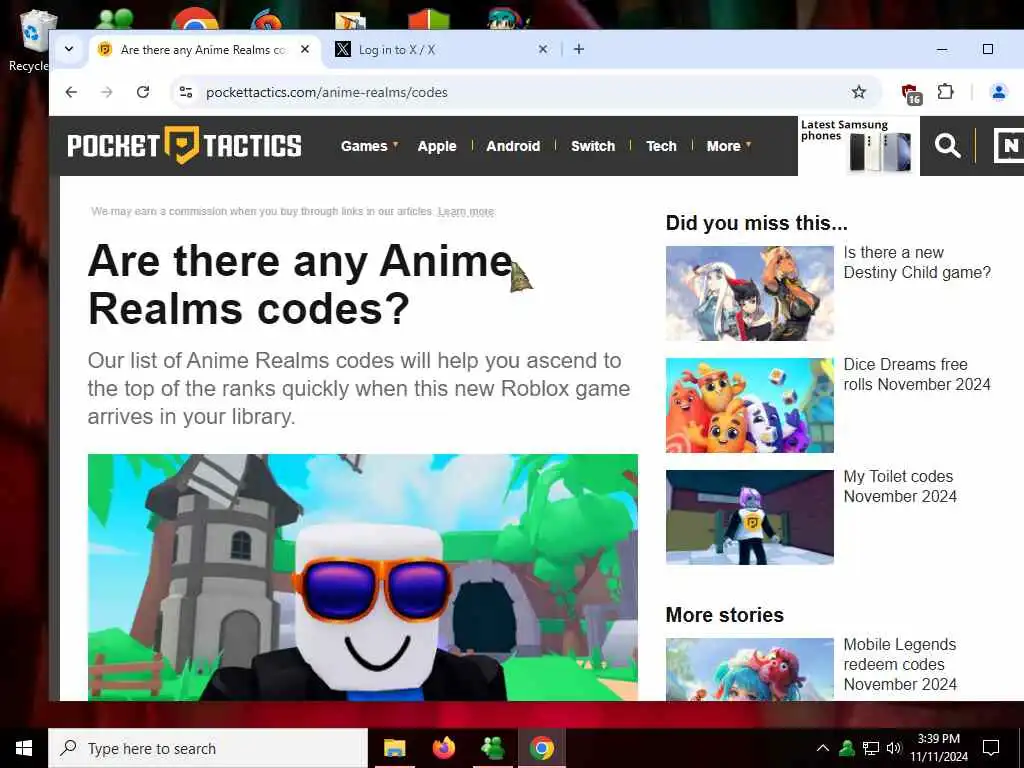The height and width of the screenshot is (768, 1024).
Task: Click the More stories heading
Action: (x=724, y=615)
